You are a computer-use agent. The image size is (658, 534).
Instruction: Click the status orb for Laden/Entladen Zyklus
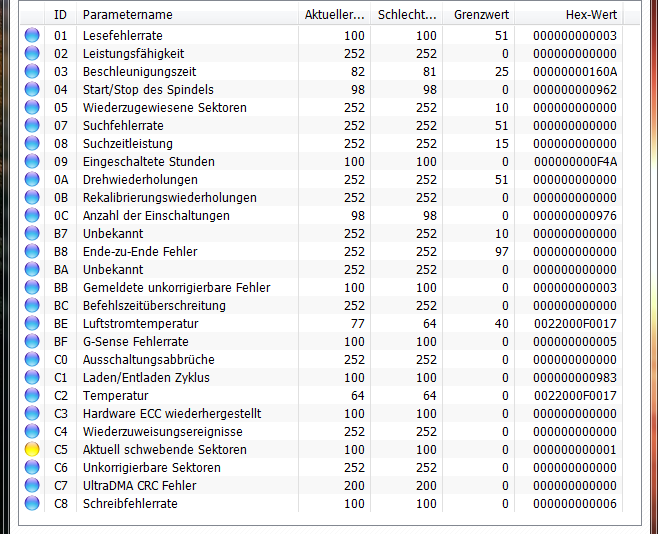point(32,378)
